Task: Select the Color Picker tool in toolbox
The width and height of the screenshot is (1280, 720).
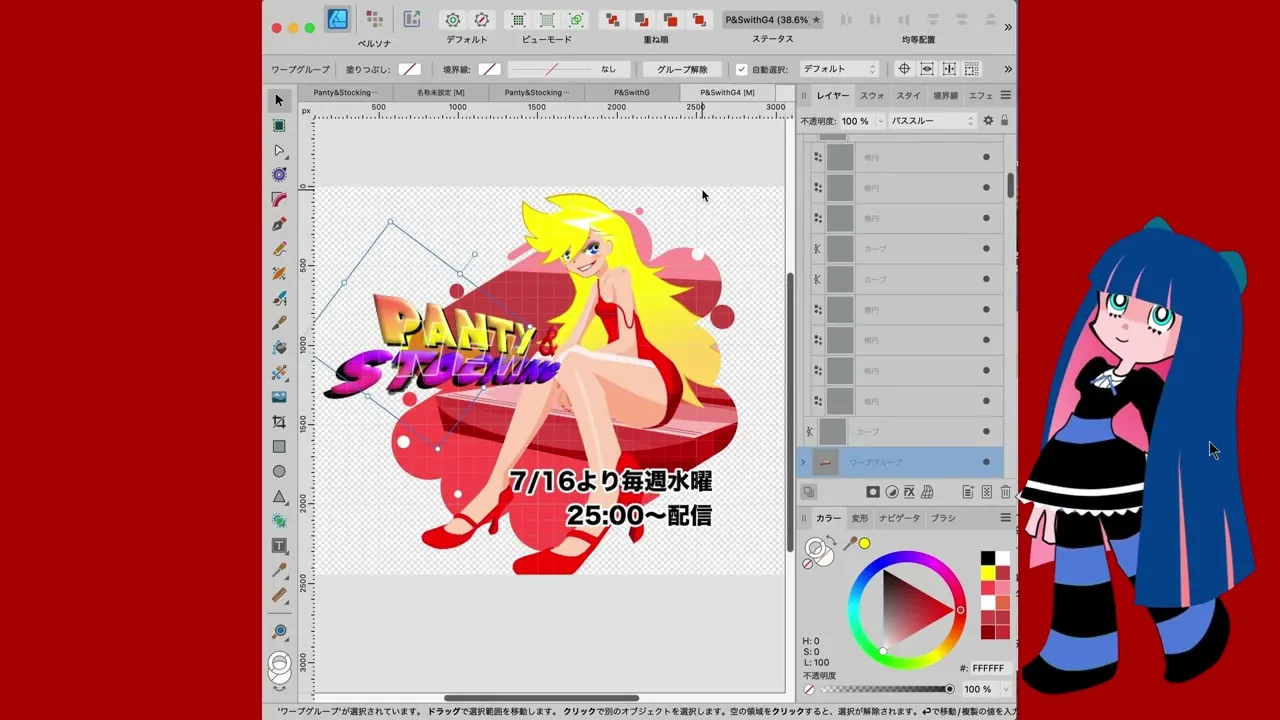Action: 279,571
